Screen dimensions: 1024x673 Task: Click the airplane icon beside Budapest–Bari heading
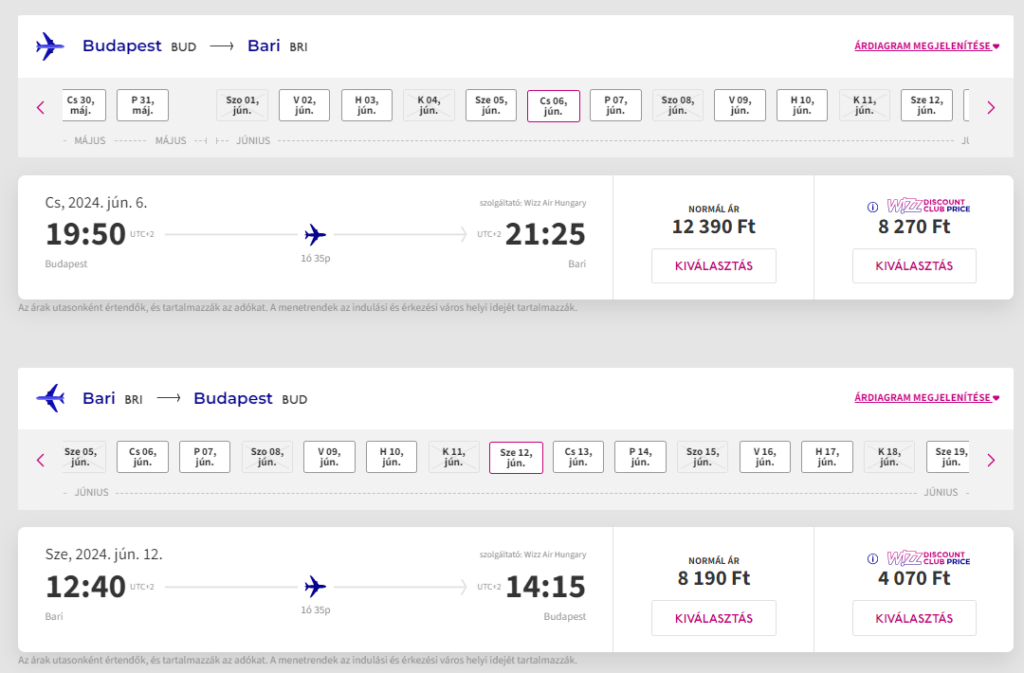coord(50,46)
